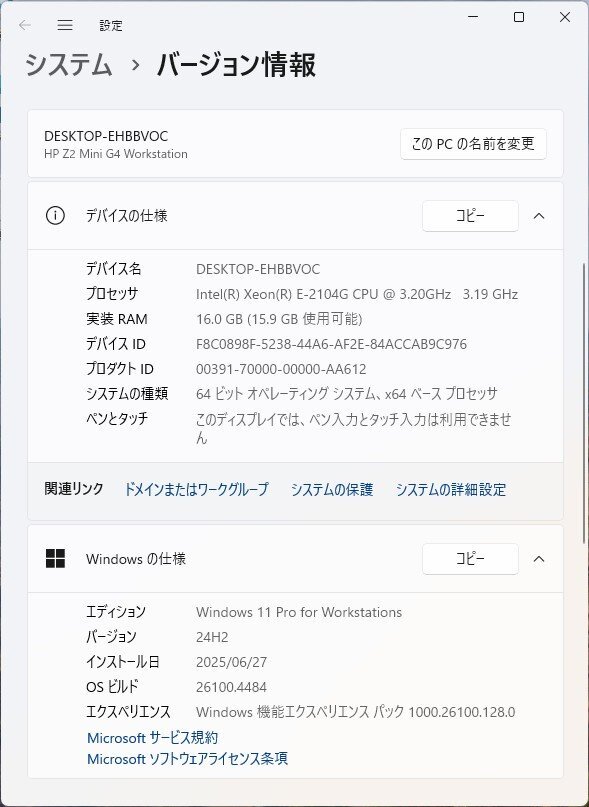Click the ペンとタッチ description text
The height and width of the screenshot is (807, 589).
pos(353,428)
